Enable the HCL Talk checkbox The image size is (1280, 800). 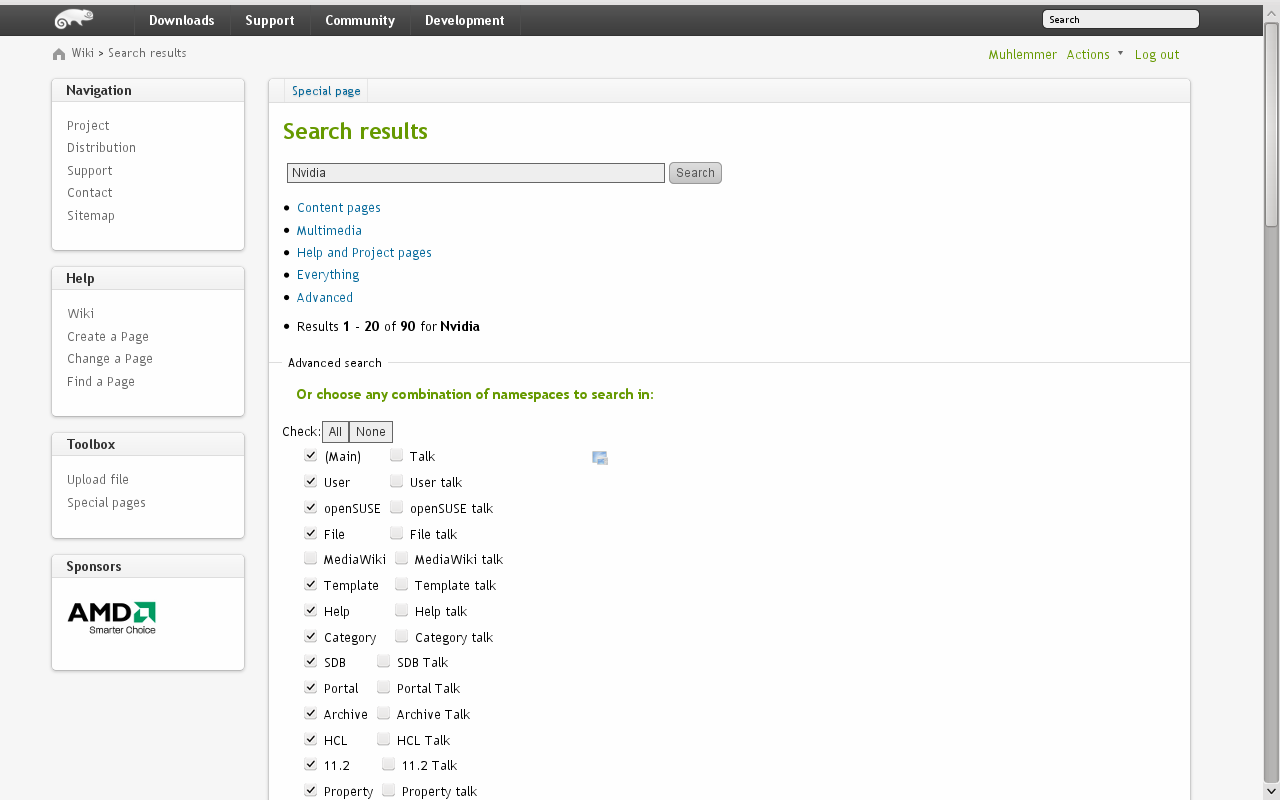tap(384, 739)
